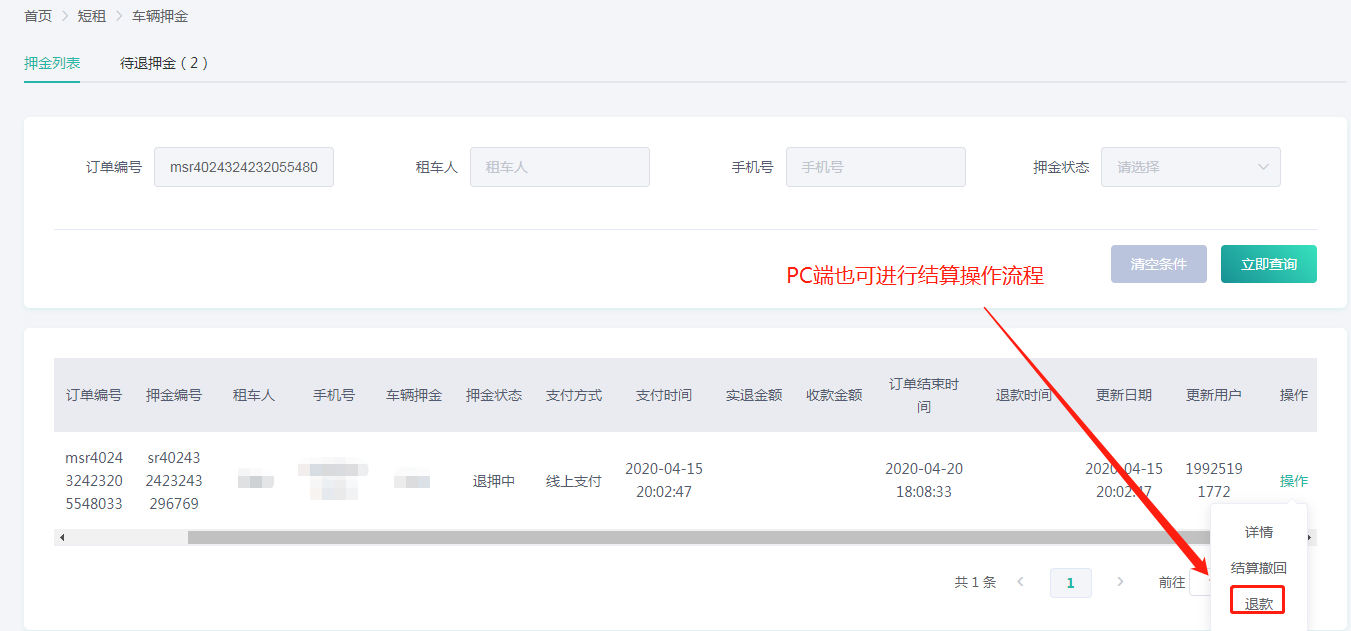
Task: Switch to the 押金列表 tab
Action: (x=52, y=63)
